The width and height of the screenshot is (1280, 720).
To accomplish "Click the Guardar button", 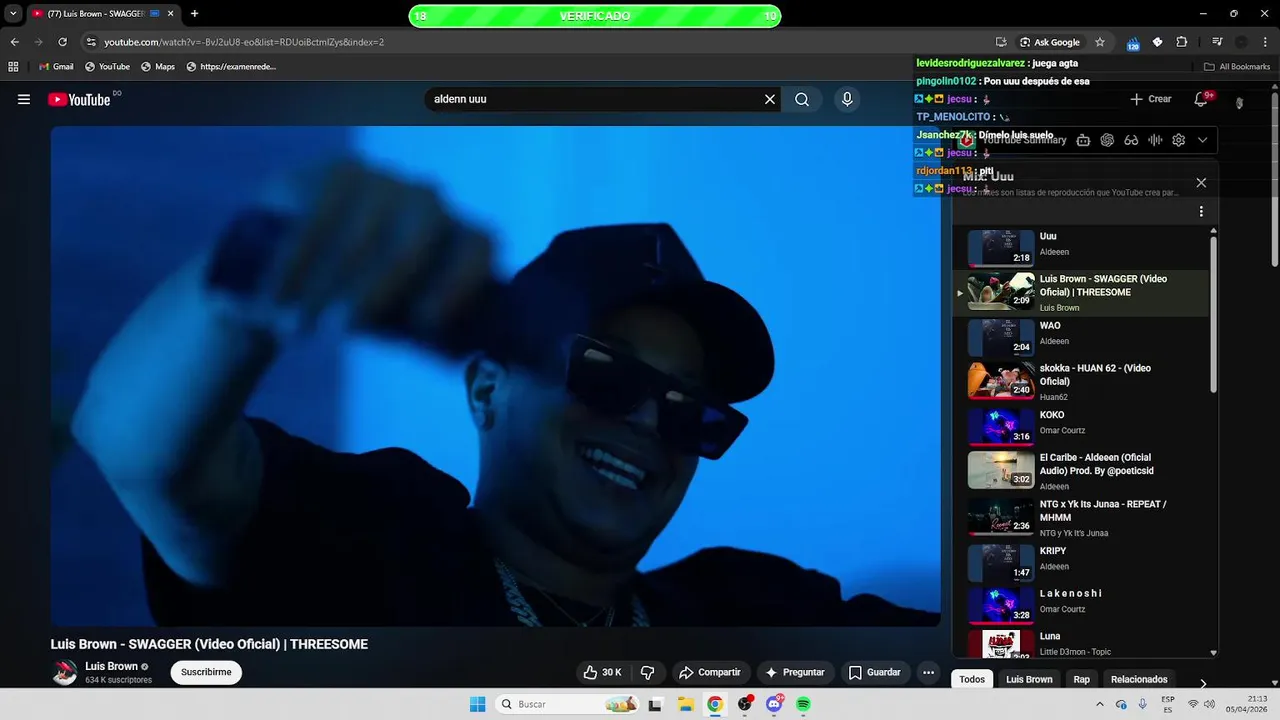I will click(x=875, y=672).
